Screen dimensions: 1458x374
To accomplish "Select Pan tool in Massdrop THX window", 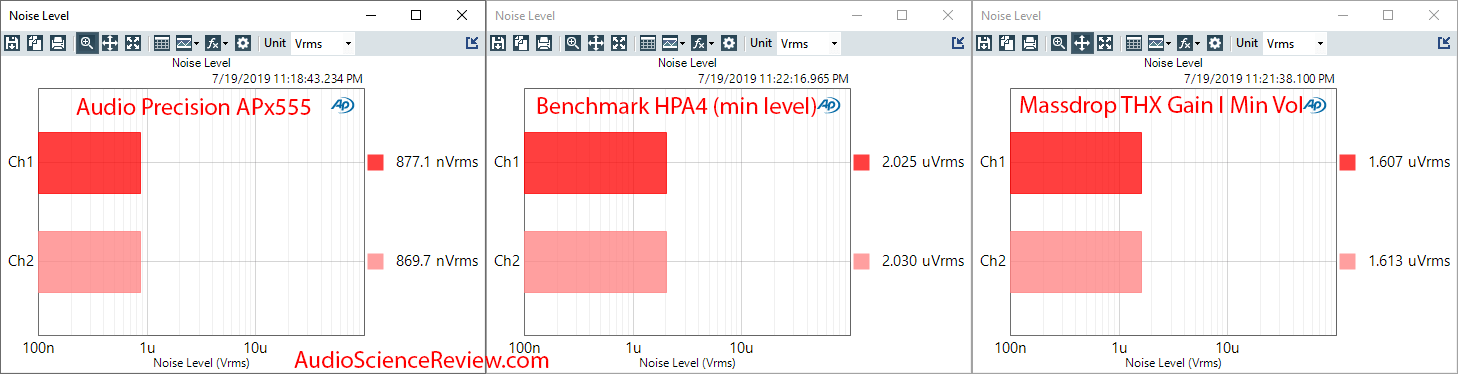I will click(x=1082, y=43).
